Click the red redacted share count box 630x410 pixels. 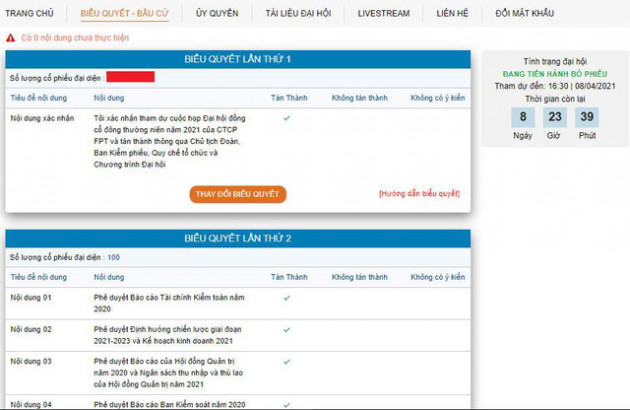pyautogui.click(x=130, y=77)
